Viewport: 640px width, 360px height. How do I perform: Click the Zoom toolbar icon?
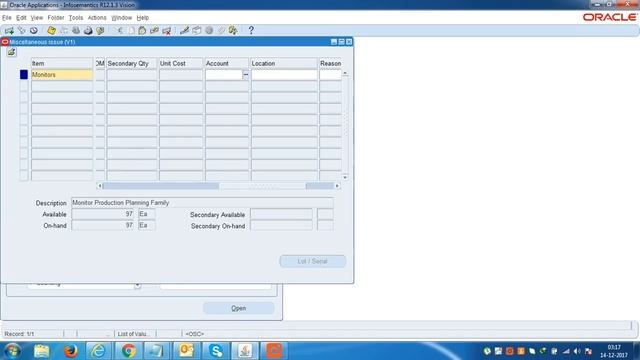coord(197,31)
